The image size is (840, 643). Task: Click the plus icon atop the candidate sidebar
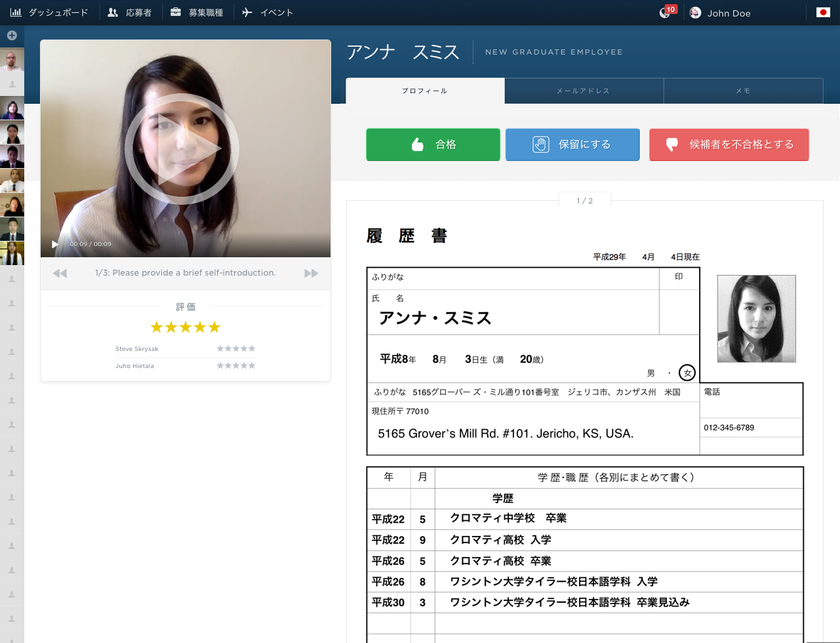coord(12,34)
